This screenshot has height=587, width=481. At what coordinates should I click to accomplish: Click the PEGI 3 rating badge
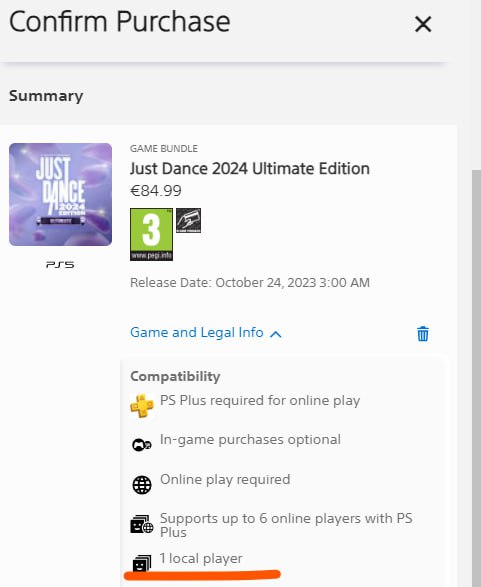pyautogui.click(x=151, y=234)
